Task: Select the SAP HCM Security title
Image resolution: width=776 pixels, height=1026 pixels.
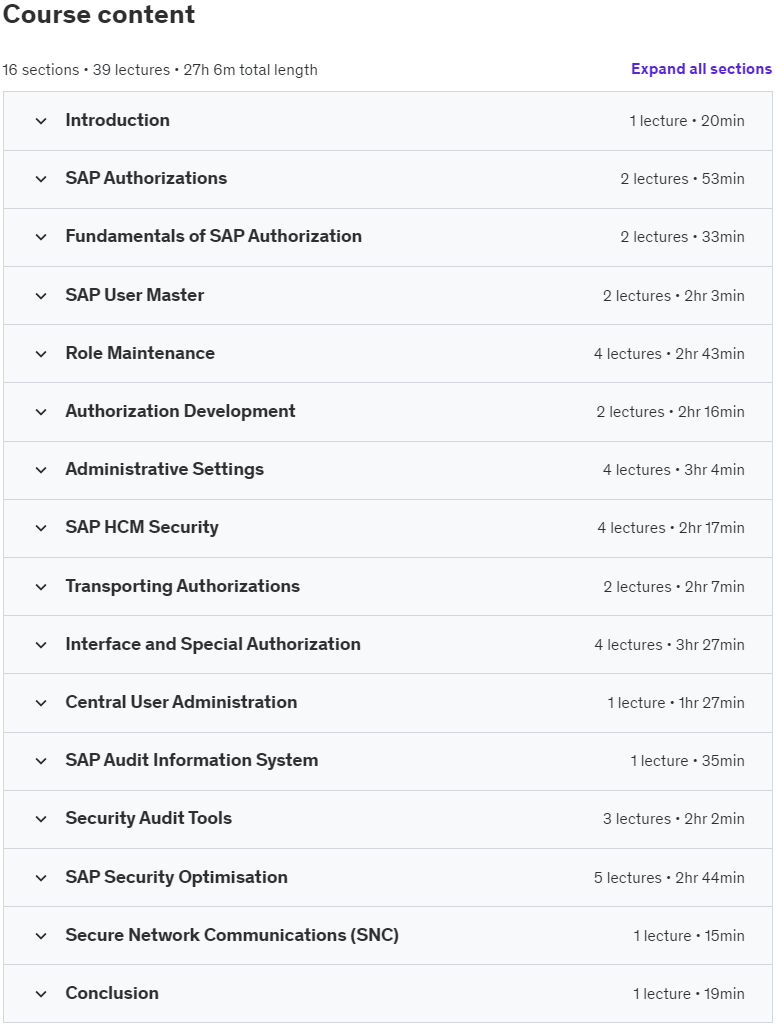Action: point(142,527)
